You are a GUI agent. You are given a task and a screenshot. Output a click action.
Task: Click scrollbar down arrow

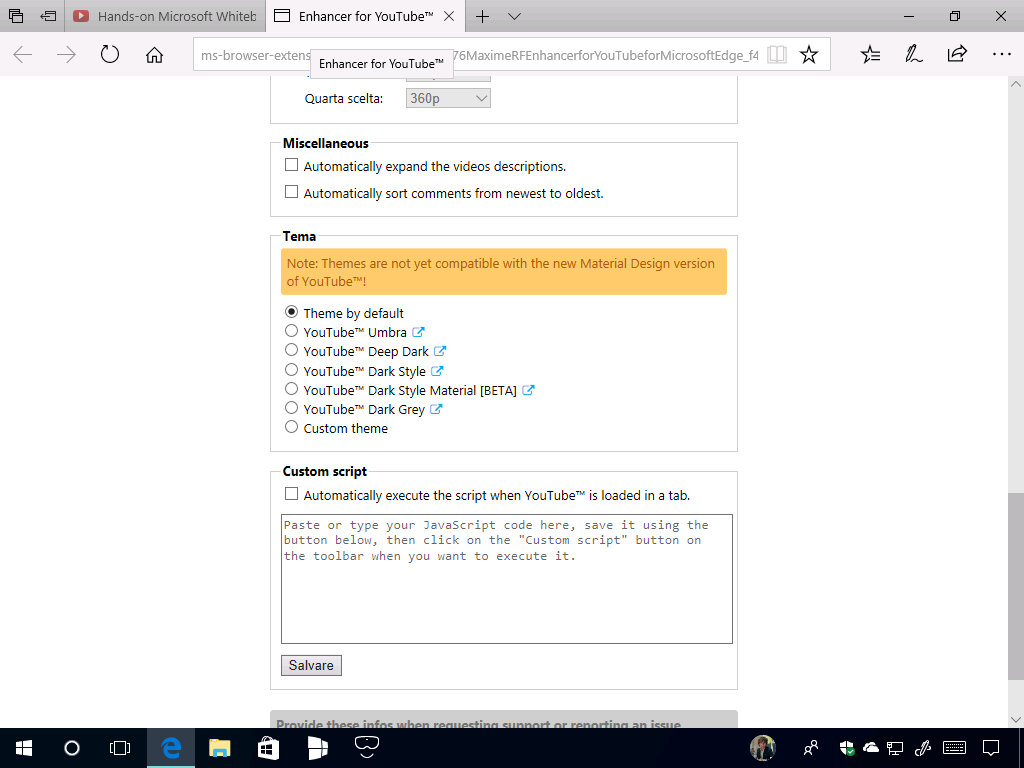pos(1016,719)
